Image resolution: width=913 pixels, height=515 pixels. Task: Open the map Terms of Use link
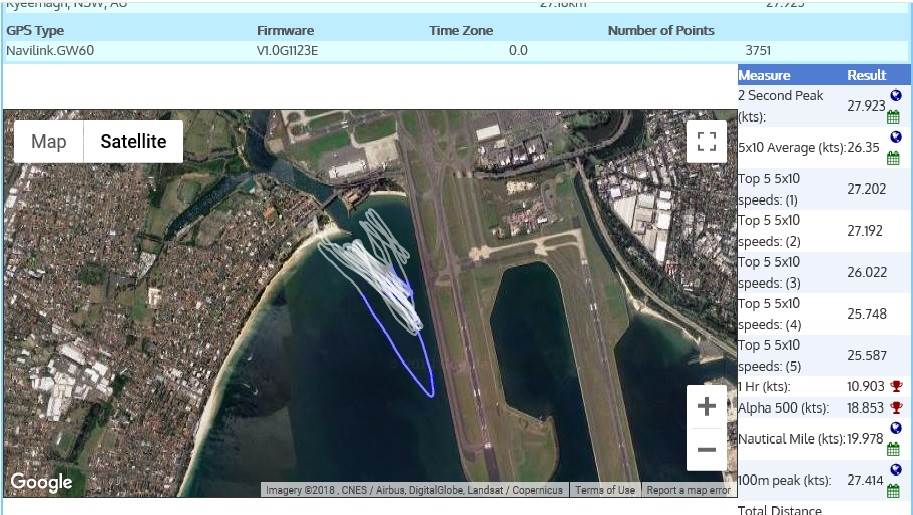604,490
